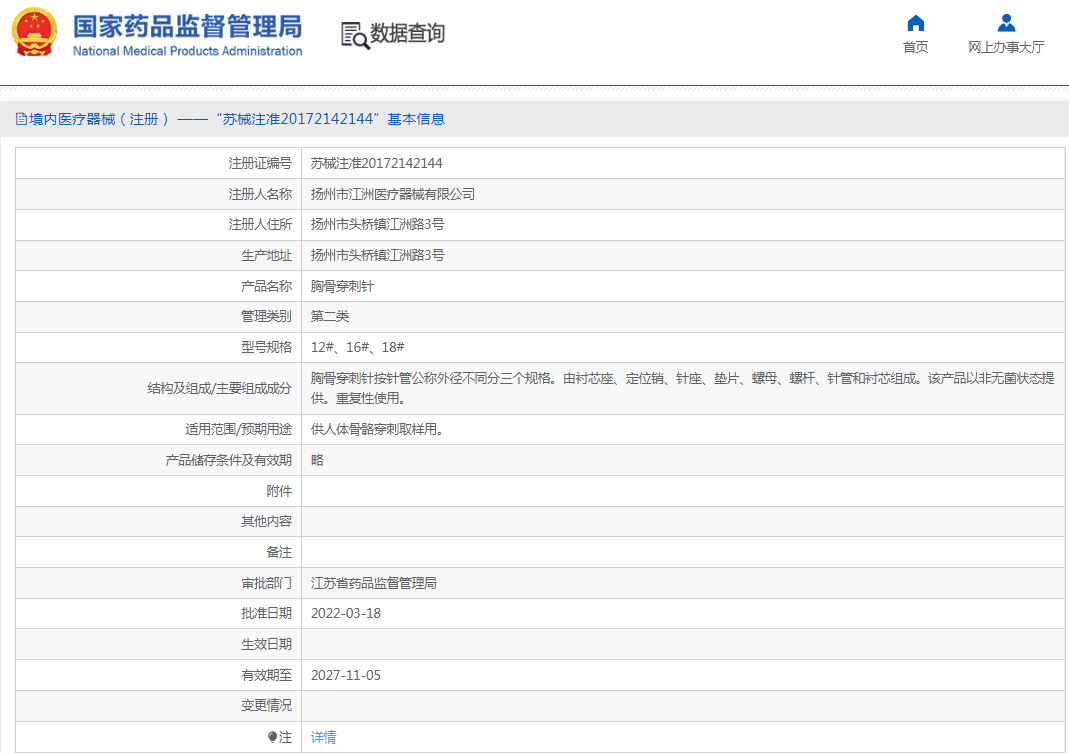Click the document icon before 境内医疗器械
Screen dimensions: 1069x753
point(22,119)
